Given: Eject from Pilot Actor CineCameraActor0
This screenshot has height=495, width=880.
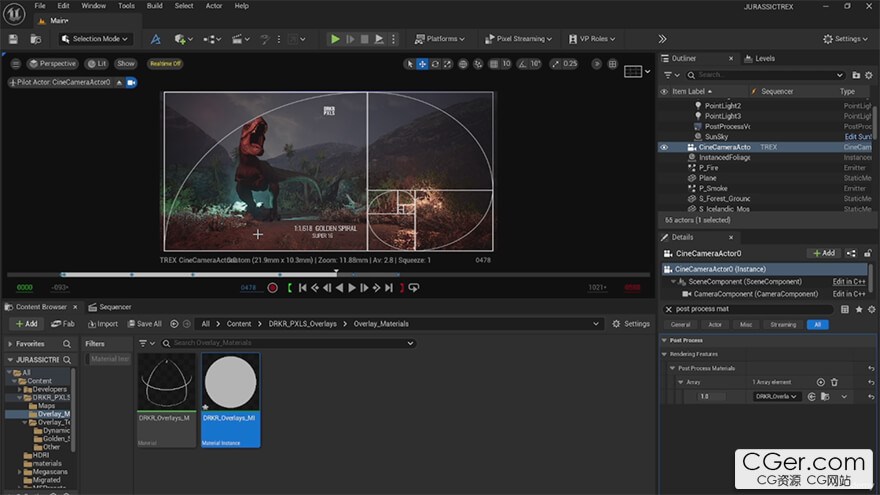Looking at the screenshot, I should (120, 82).
